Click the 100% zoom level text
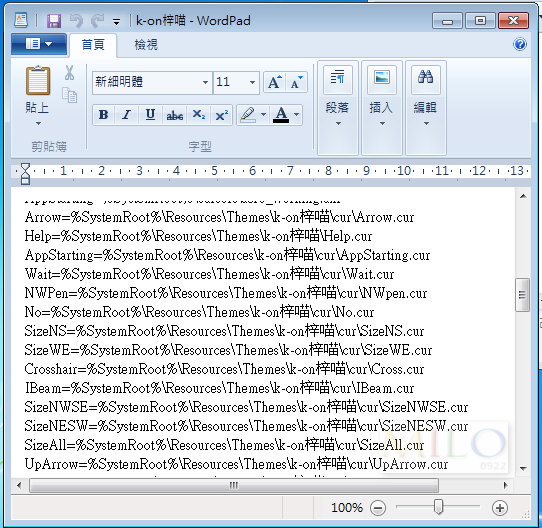The width and height of the screenshot is (542, 528). (x=347, y=508)
